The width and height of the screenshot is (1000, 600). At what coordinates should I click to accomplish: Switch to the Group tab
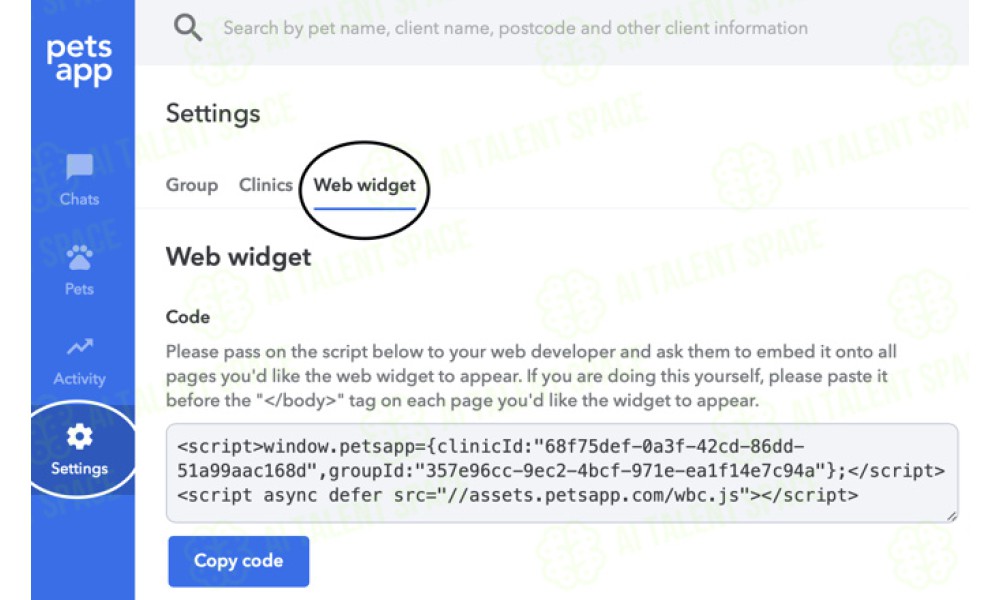[192, 185]
